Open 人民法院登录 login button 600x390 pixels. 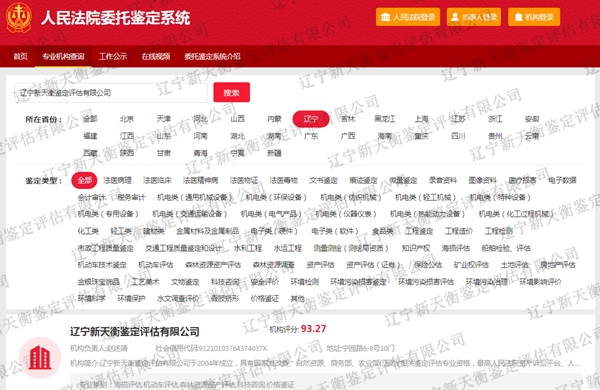(408, 17)
